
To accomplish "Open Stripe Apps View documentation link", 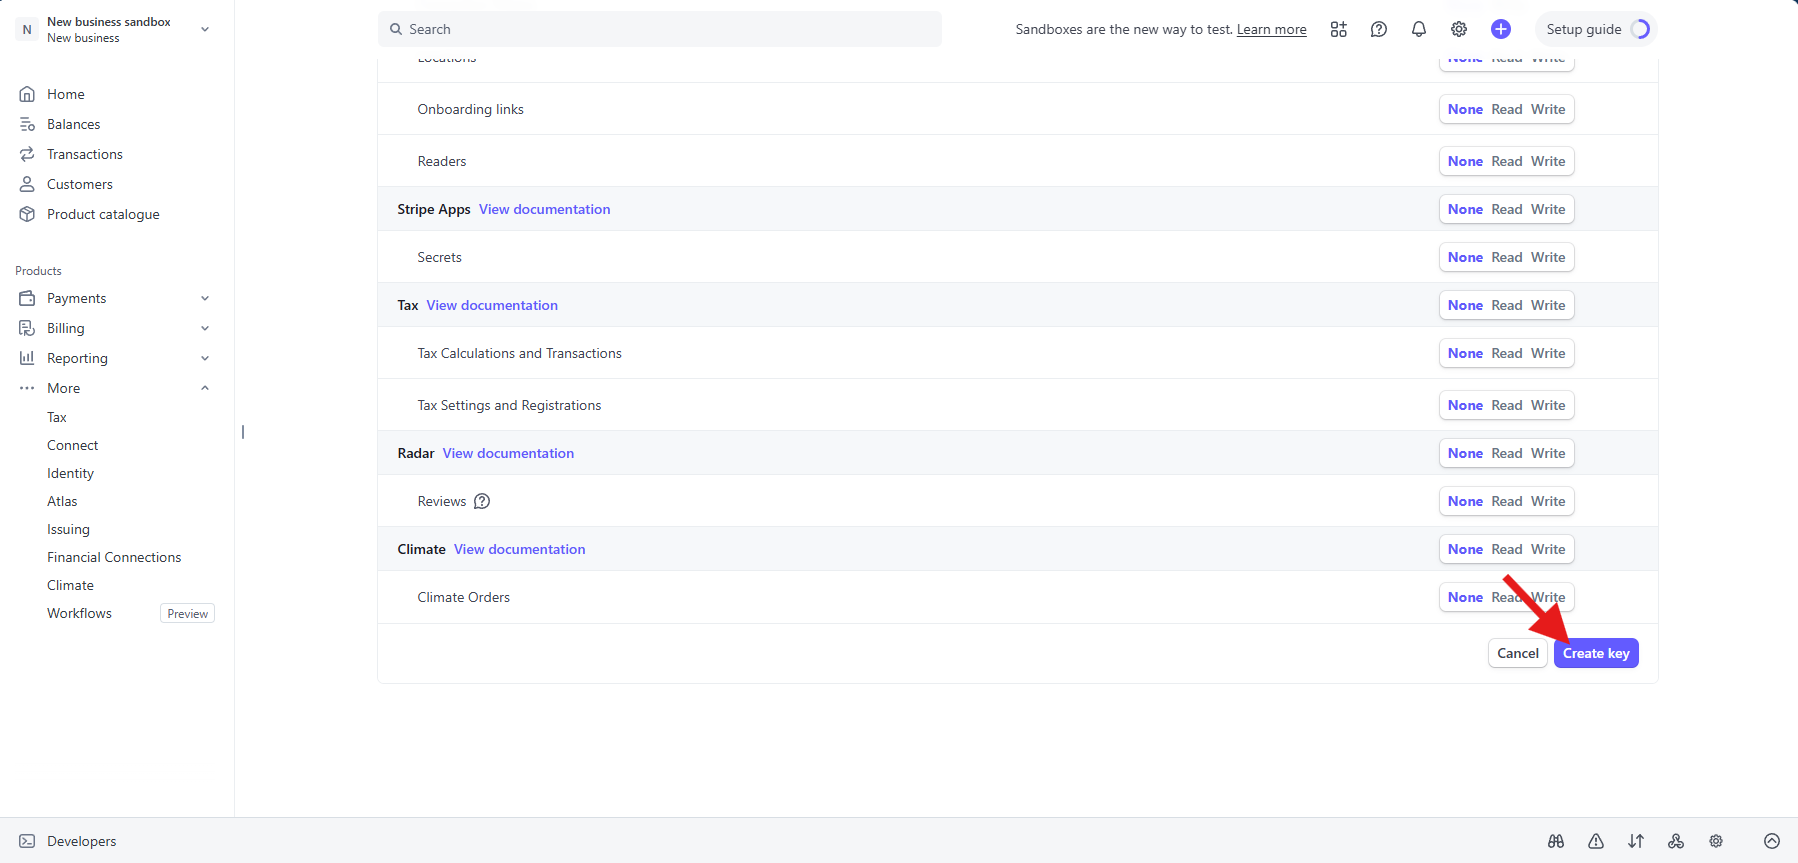I will coord(544,209).
